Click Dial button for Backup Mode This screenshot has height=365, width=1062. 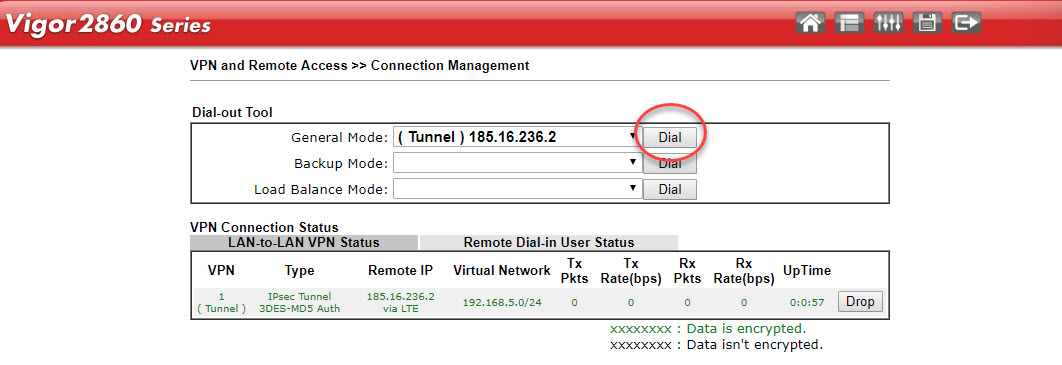669,163
